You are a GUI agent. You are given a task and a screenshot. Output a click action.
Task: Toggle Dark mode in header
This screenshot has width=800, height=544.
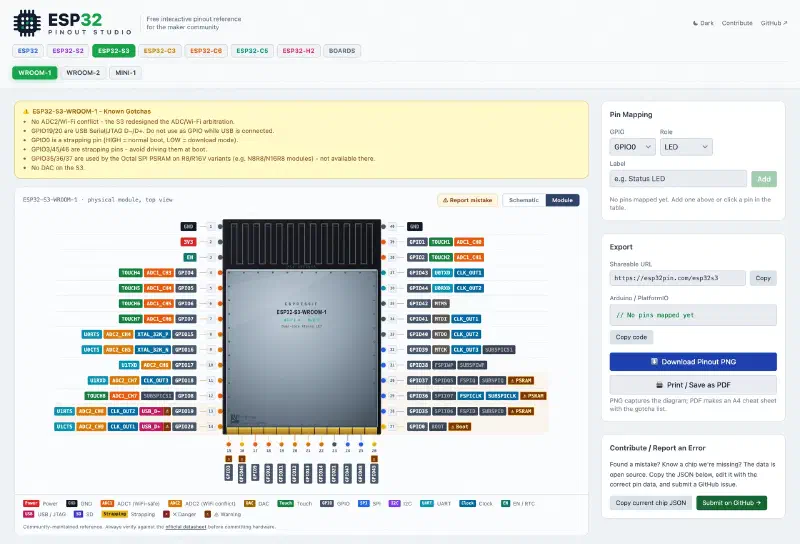[703, 23]
